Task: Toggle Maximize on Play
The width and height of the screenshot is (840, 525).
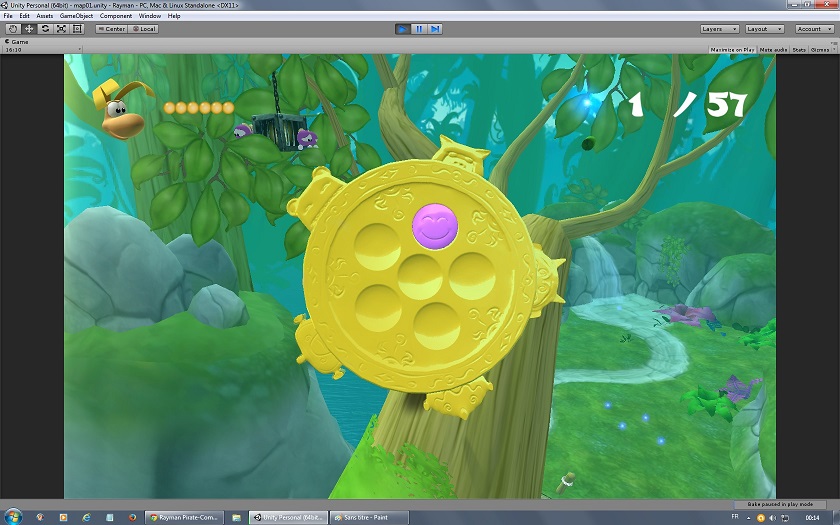Action: coord(732,50)
